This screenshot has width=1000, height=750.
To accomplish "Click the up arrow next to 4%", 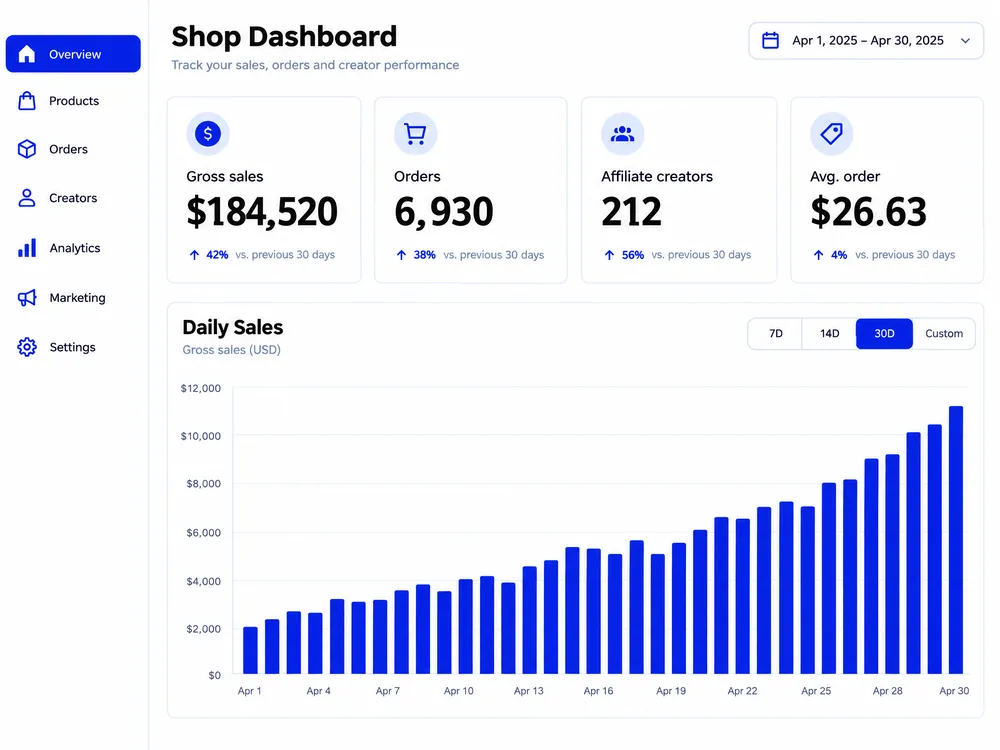I will [818, 255].
